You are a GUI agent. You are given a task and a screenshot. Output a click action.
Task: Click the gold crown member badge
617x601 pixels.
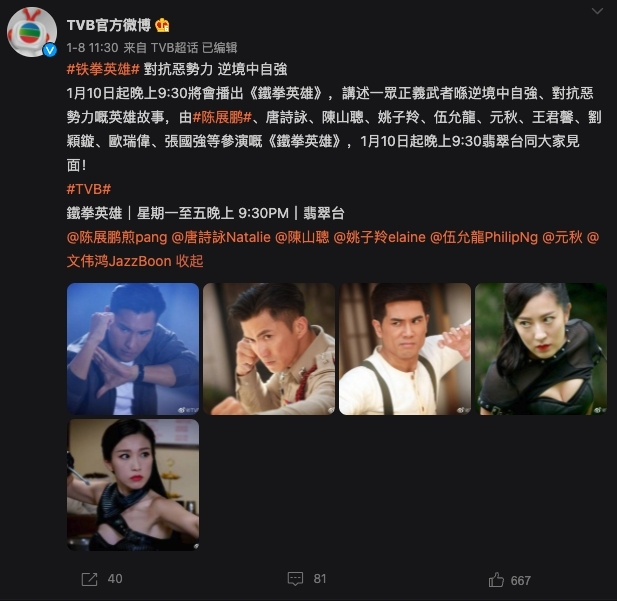[x=162, y=26]
